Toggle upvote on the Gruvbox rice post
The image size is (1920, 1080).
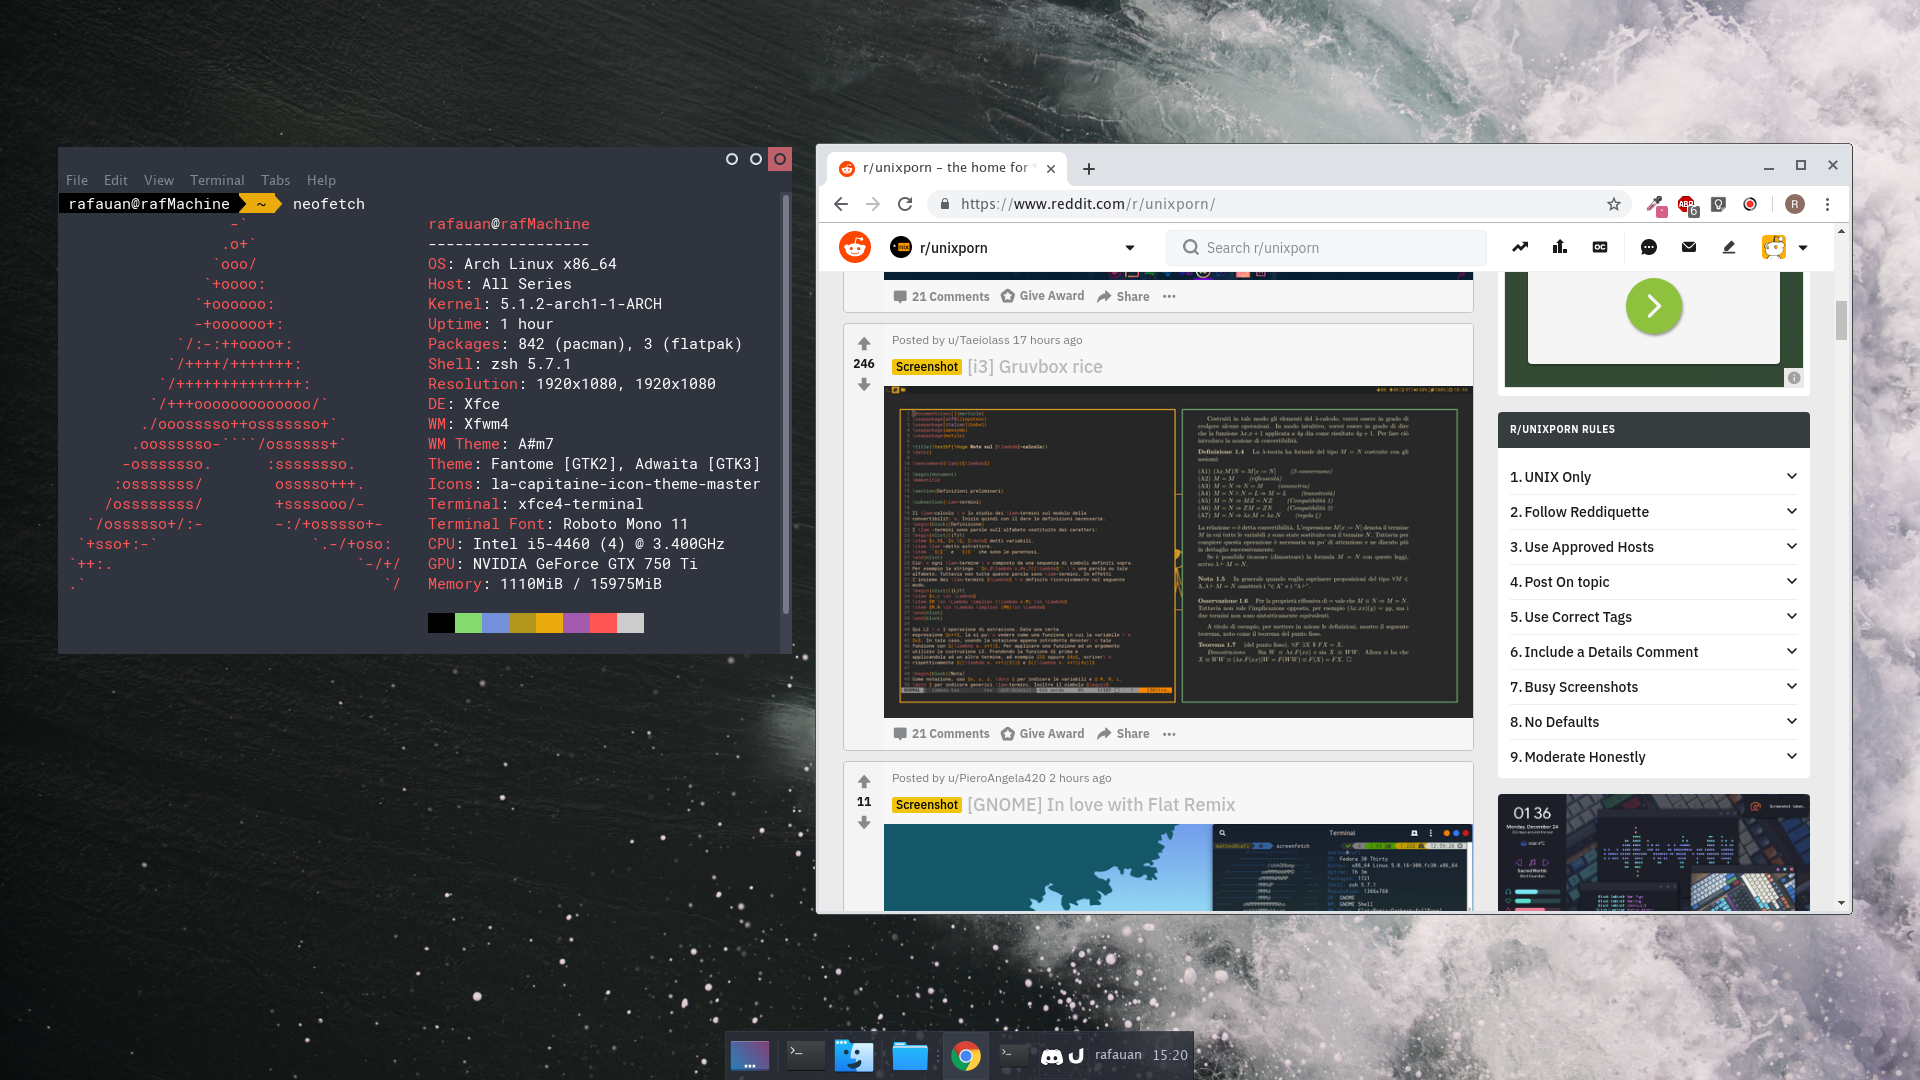[x=864, y=344]
